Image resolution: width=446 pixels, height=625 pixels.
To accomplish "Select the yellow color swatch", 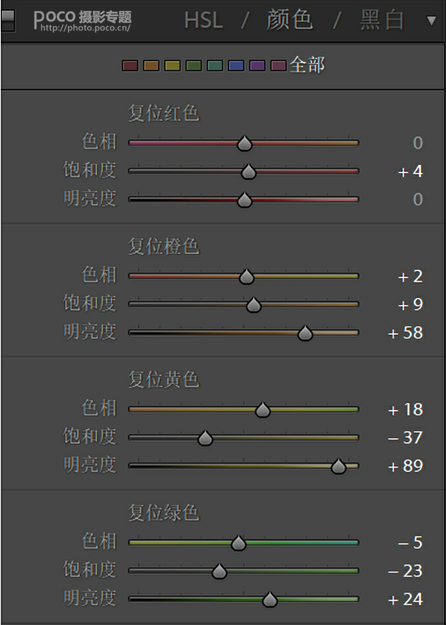I will pos(172,66).
